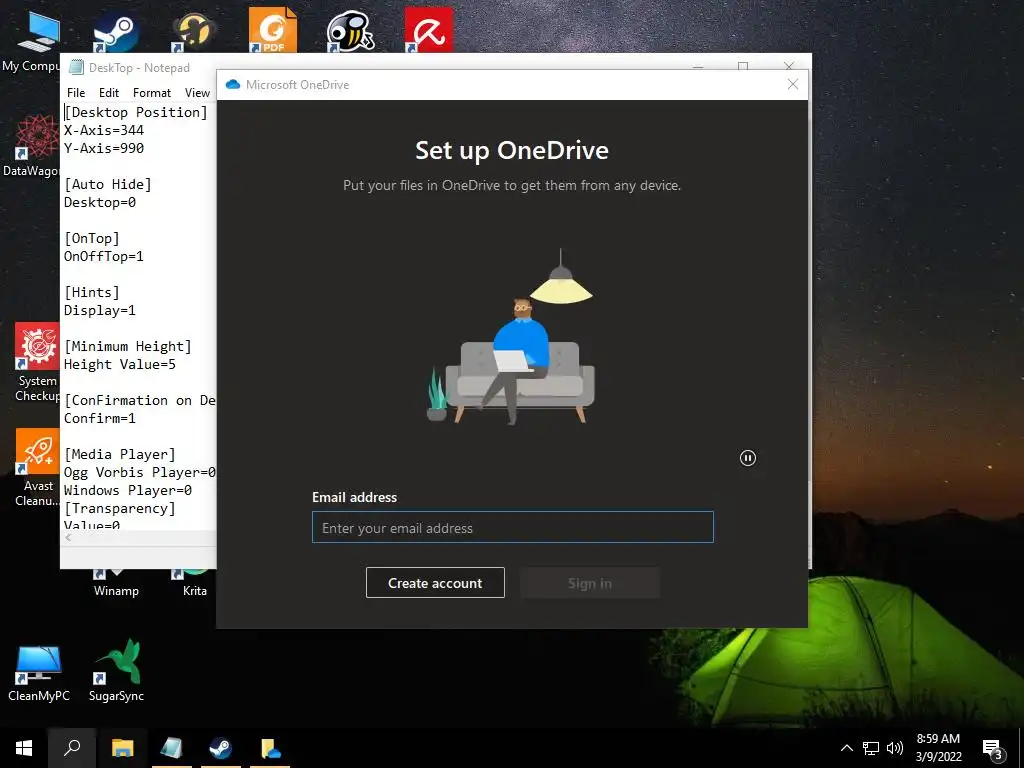This screenshot has width=1024, height=768.
Task: Click the "[Desktop Position]" line in Notepad
Action: click(135, 112)
